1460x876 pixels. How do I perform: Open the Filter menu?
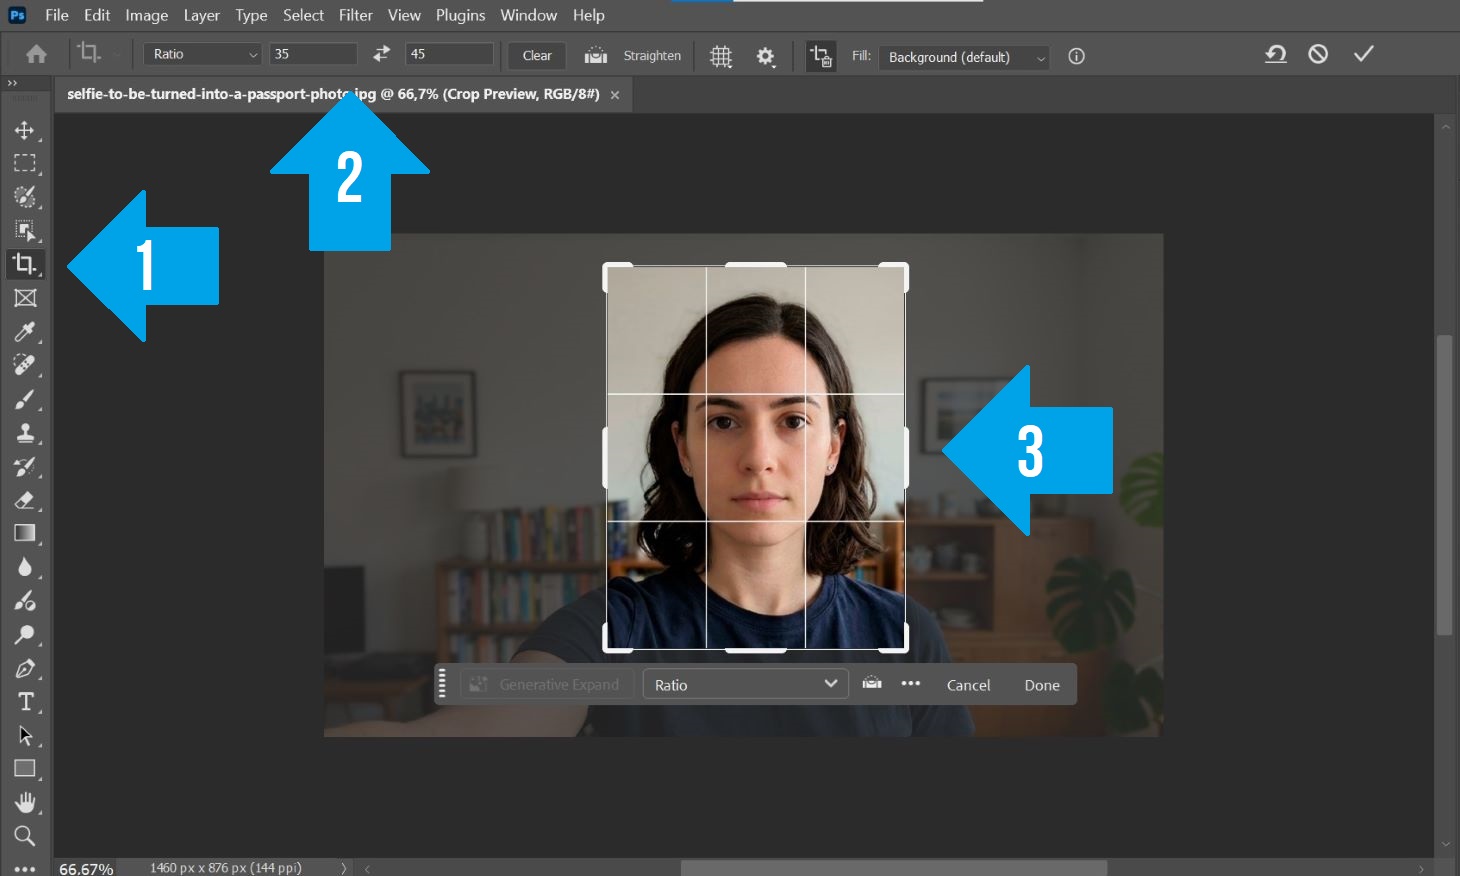click(355, 15)
